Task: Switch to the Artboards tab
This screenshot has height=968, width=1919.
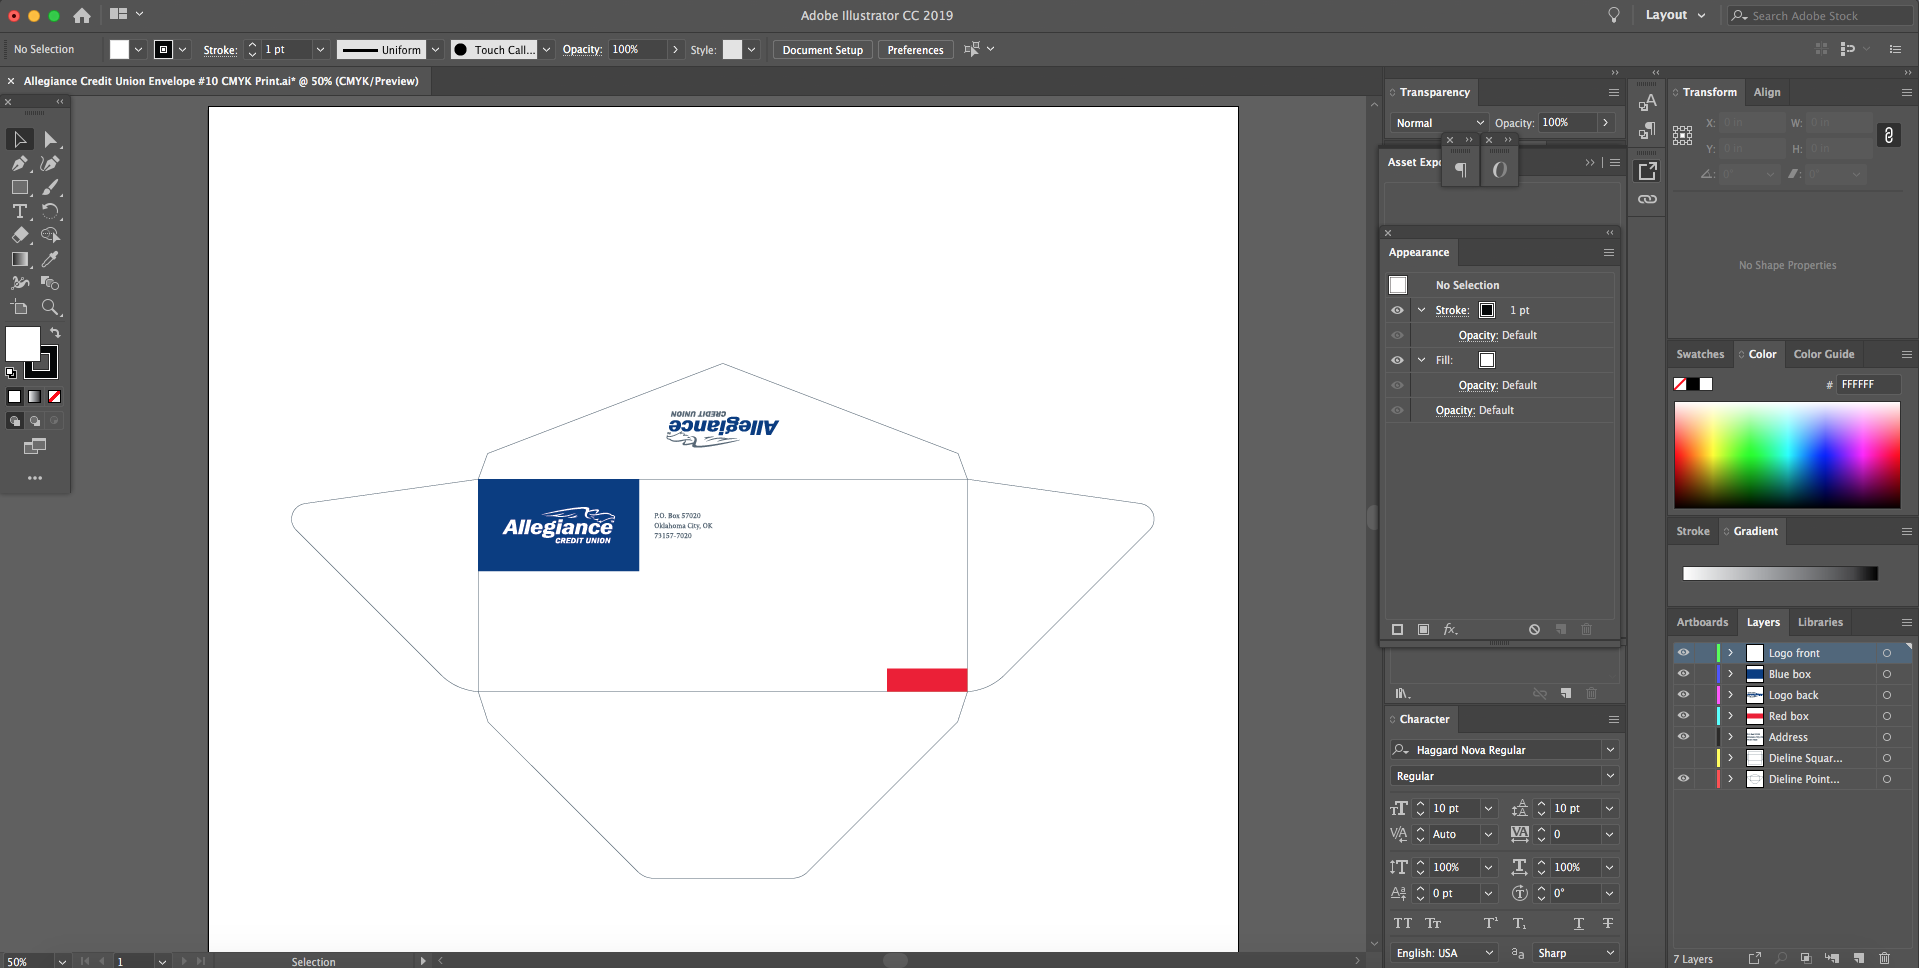Action: click(x=1702, y=622)
